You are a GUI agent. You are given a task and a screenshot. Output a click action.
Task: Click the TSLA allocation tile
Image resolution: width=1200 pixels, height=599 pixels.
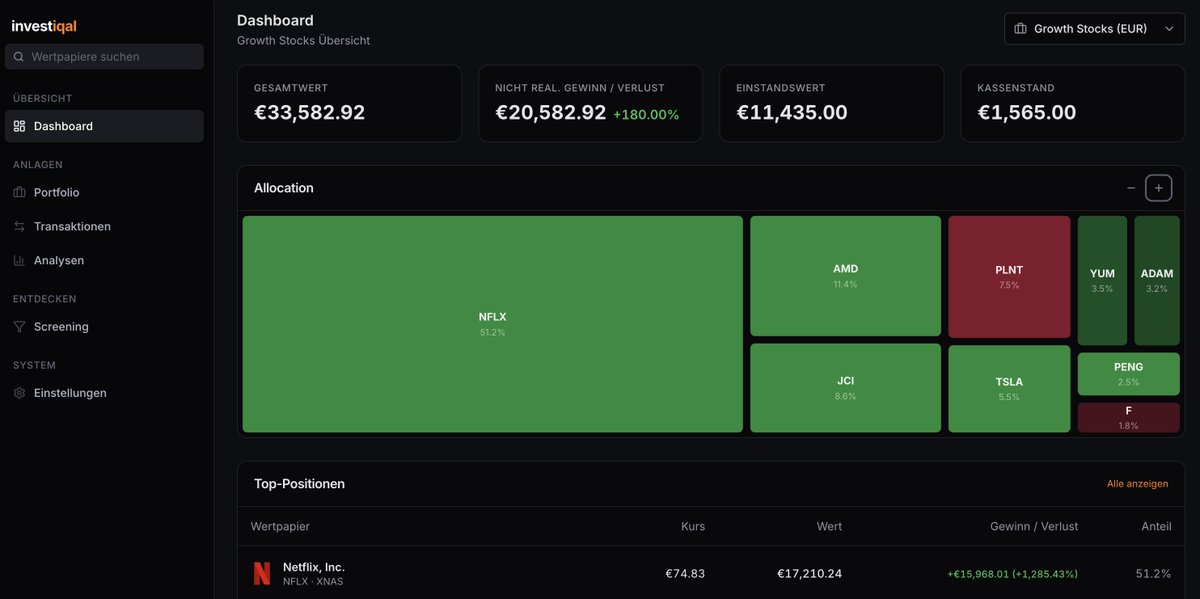click(x=1009, y=389)
